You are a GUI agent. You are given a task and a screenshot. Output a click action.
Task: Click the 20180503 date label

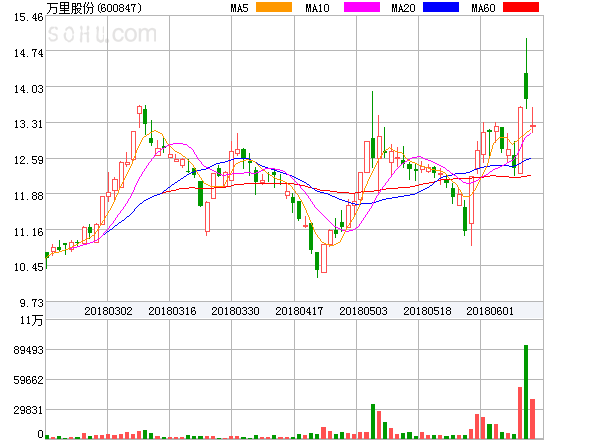click(363, 311)
